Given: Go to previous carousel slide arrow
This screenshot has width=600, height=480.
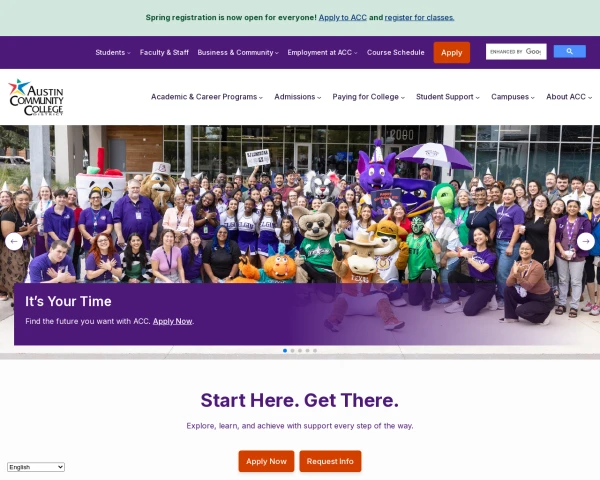Looking at the screenshot, I should pos(14,242).
